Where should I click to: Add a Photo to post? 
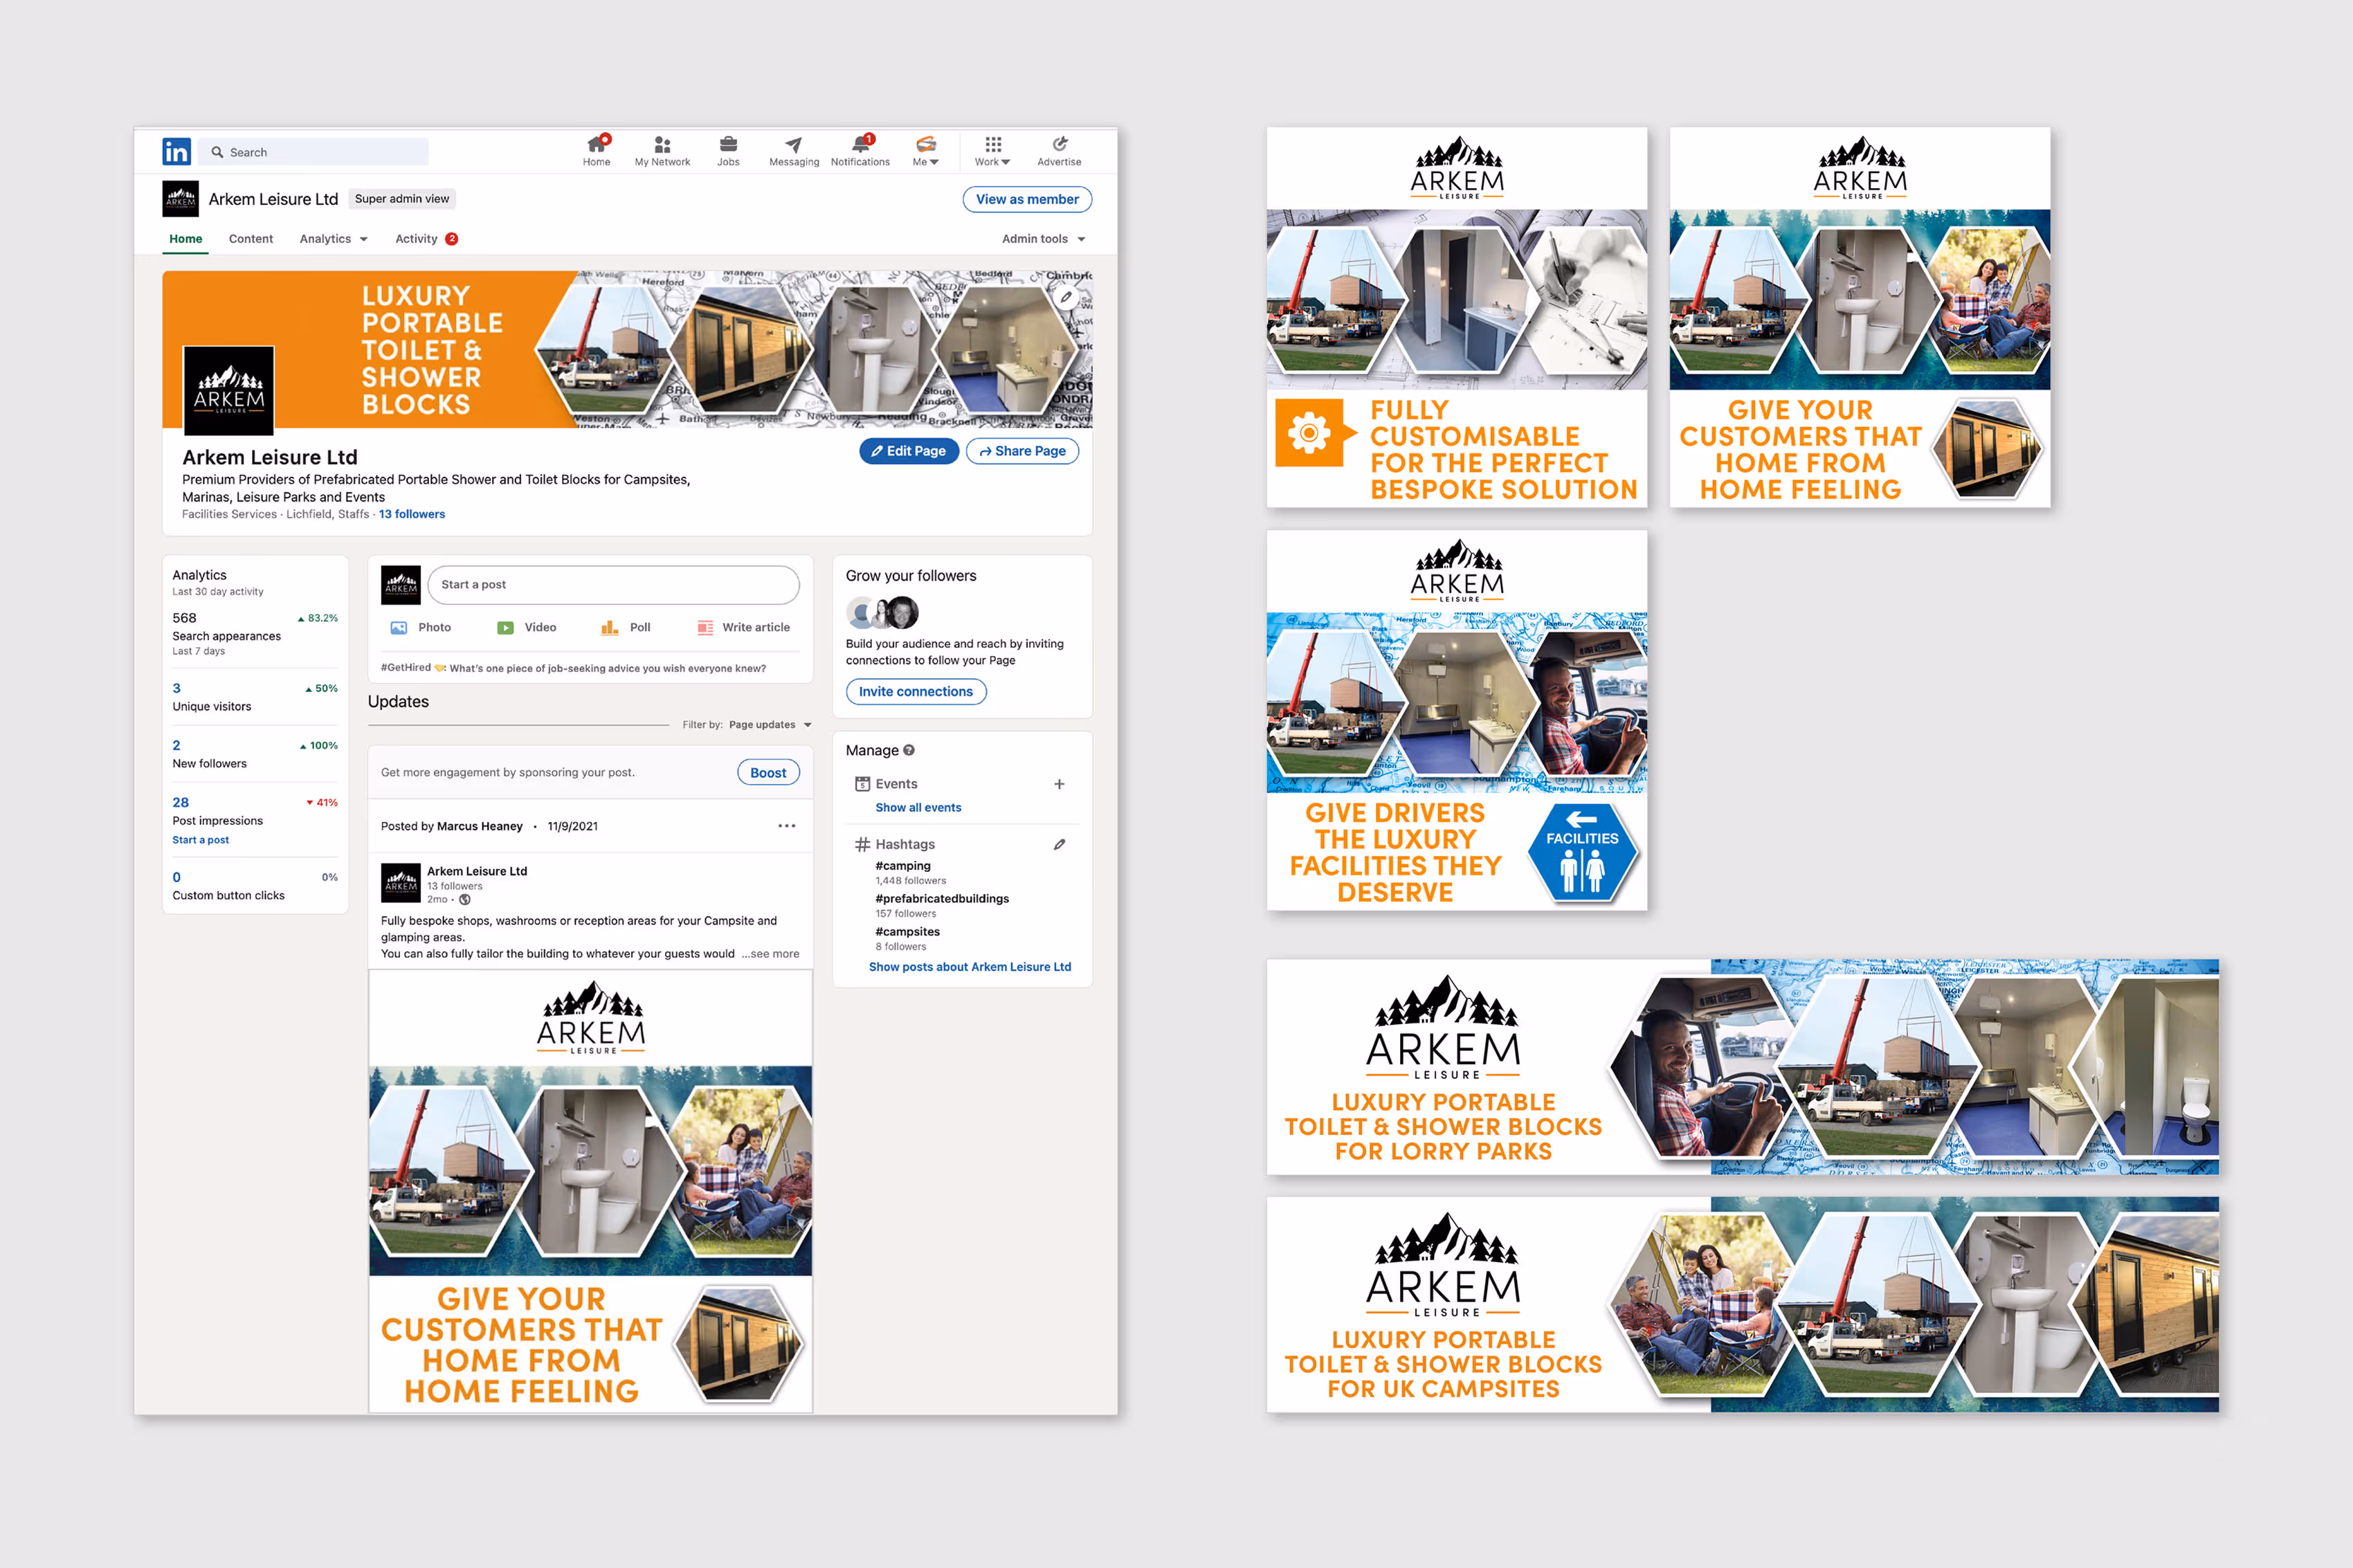coord(421,628)
